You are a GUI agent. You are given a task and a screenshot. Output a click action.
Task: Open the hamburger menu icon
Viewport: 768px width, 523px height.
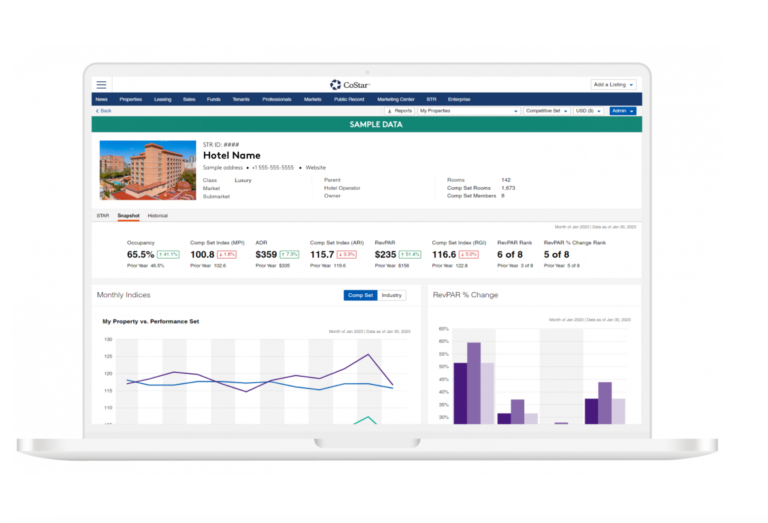[101, 85]
